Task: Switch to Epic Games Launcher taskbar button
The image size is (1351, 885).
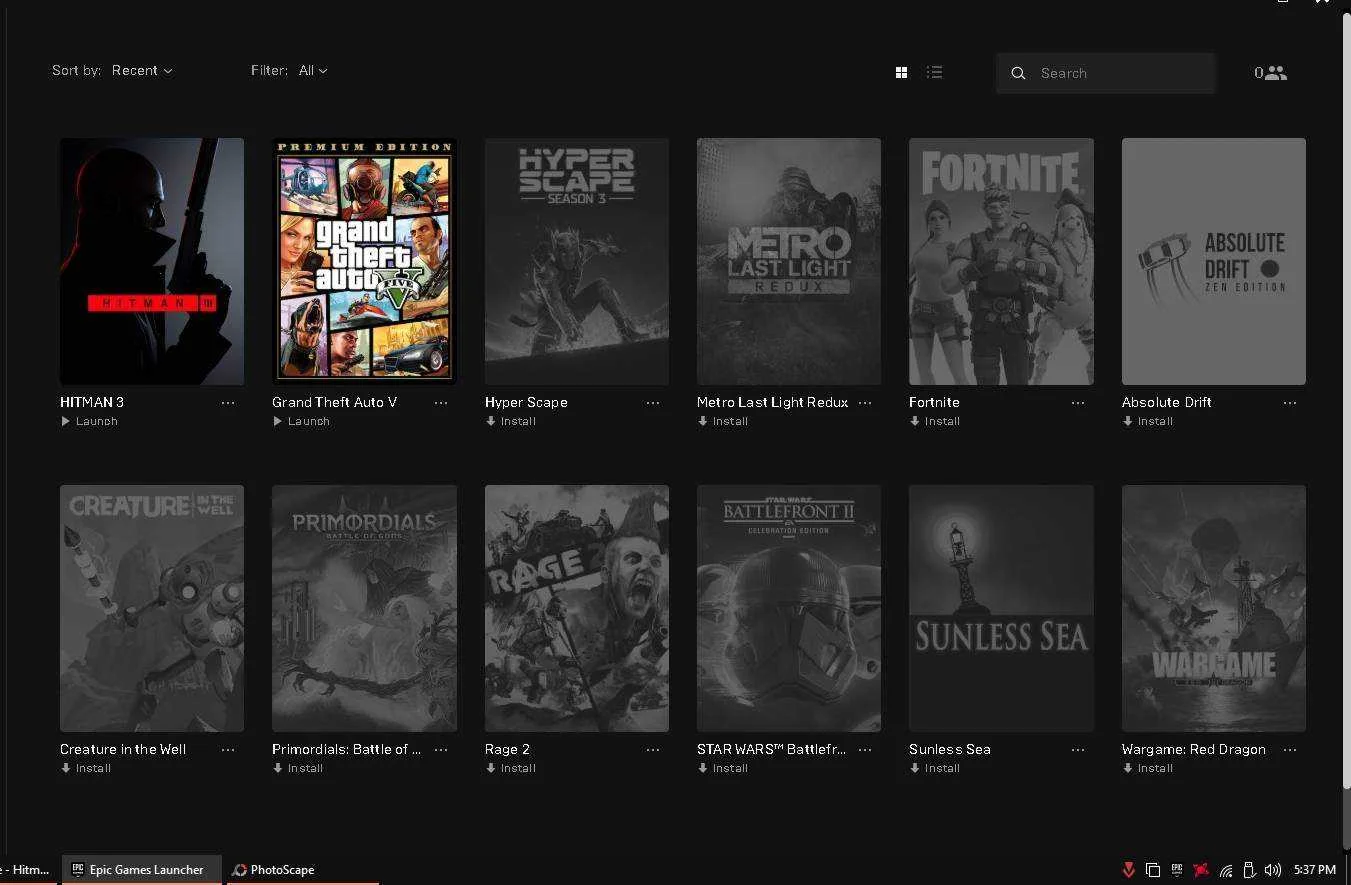Action: point(141,870)
